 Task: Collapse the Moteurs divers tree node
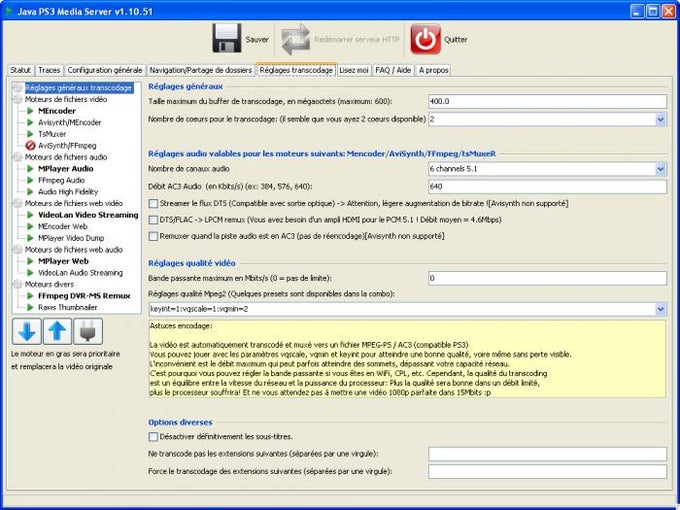pyautogui.click(x=18, y=284)
